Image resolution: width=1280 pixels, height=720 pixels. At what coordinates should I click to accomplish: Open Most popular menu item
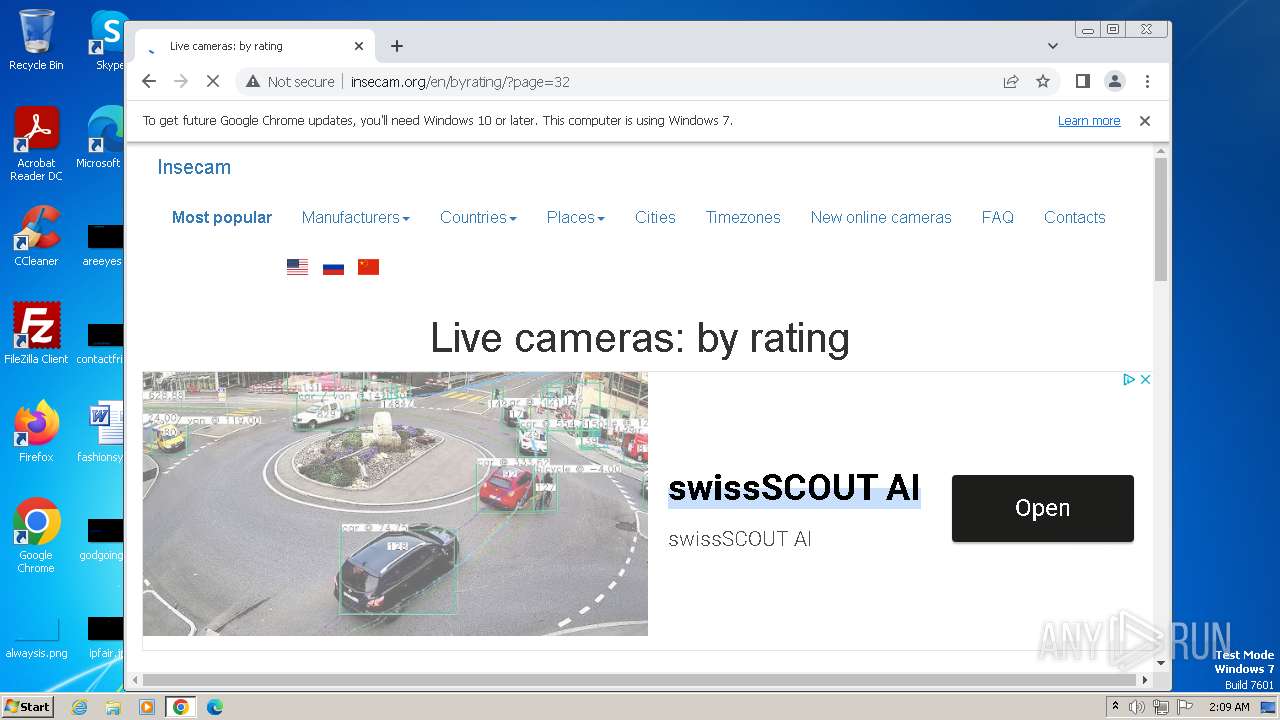coord(222,217)
